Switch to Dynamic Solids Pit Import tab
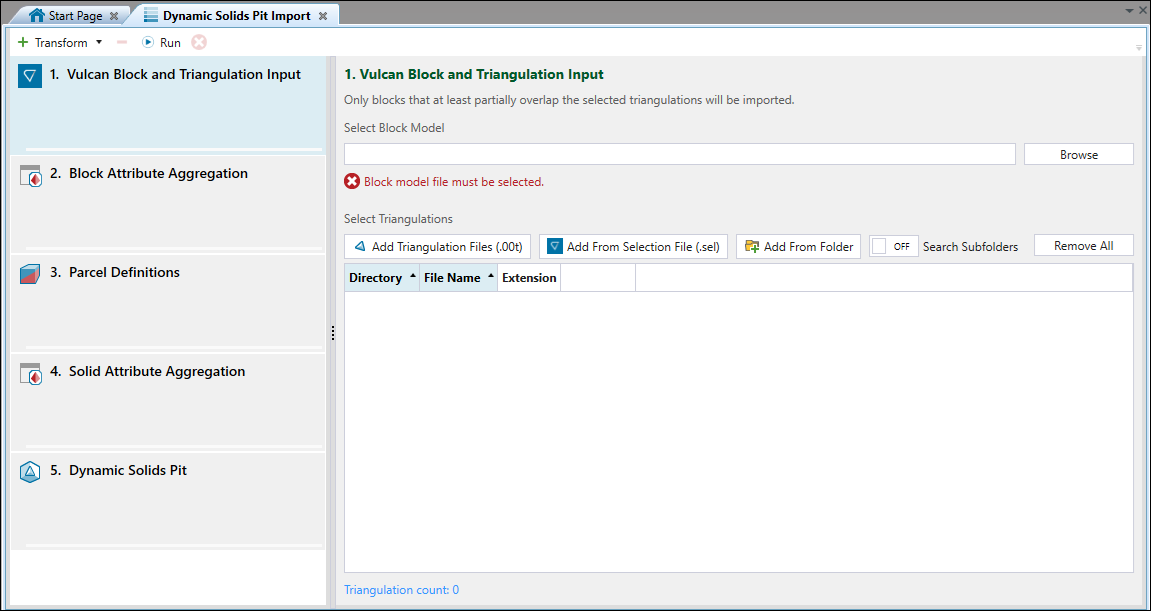The image size is (1151, 611). click(236, 15)
